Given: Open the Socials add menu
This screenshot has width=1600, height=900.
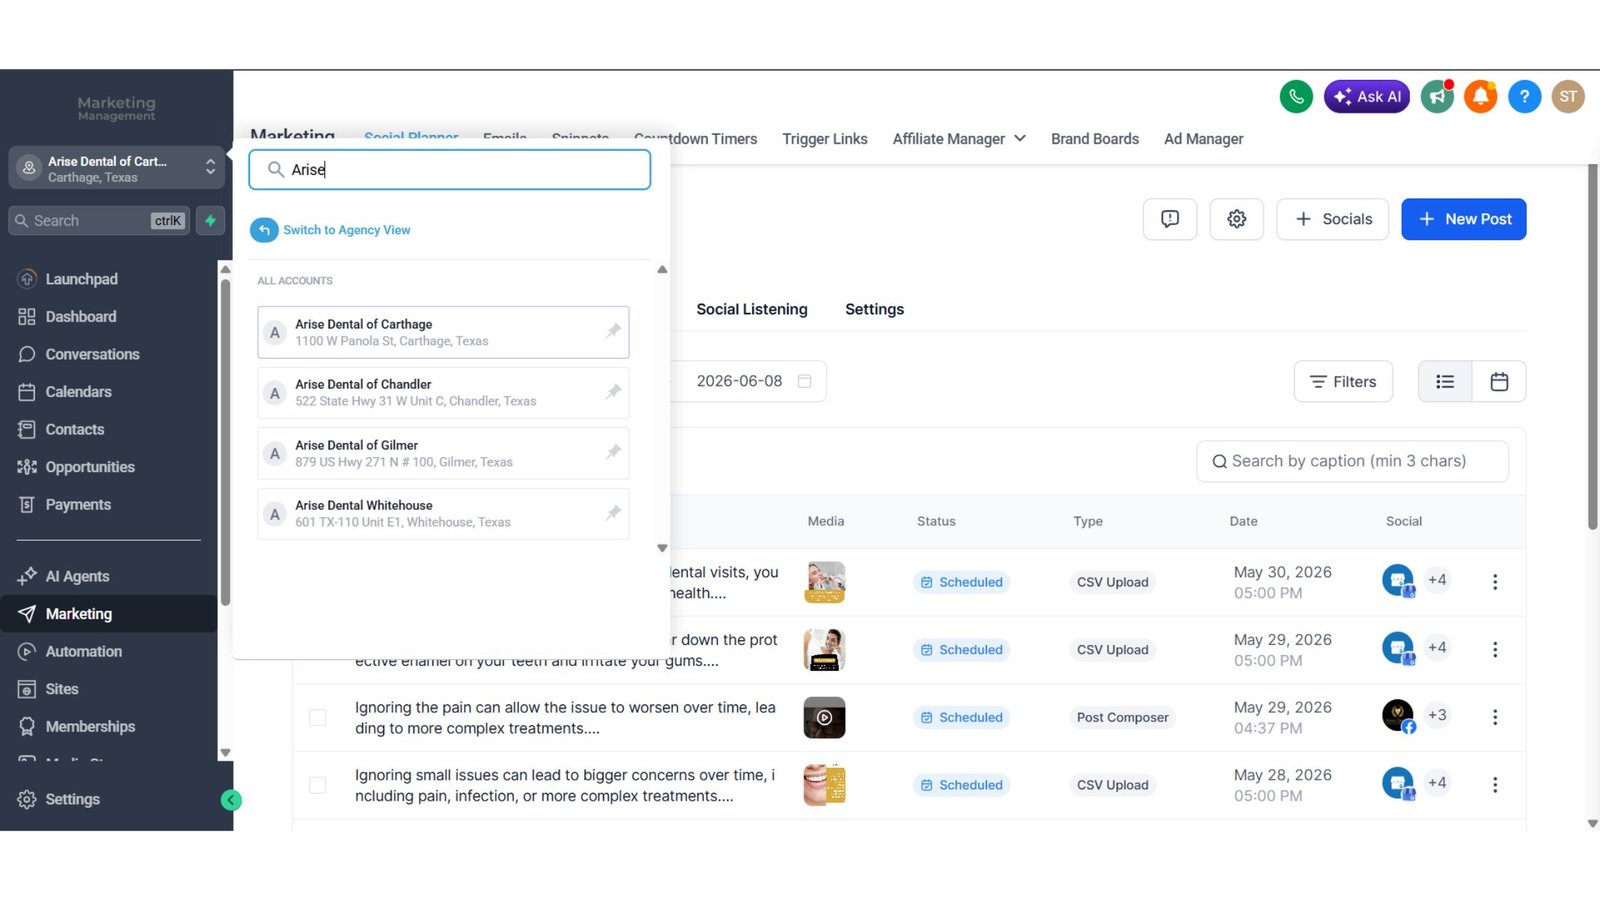Looking at the screenshot, I should pos(1332,219).
